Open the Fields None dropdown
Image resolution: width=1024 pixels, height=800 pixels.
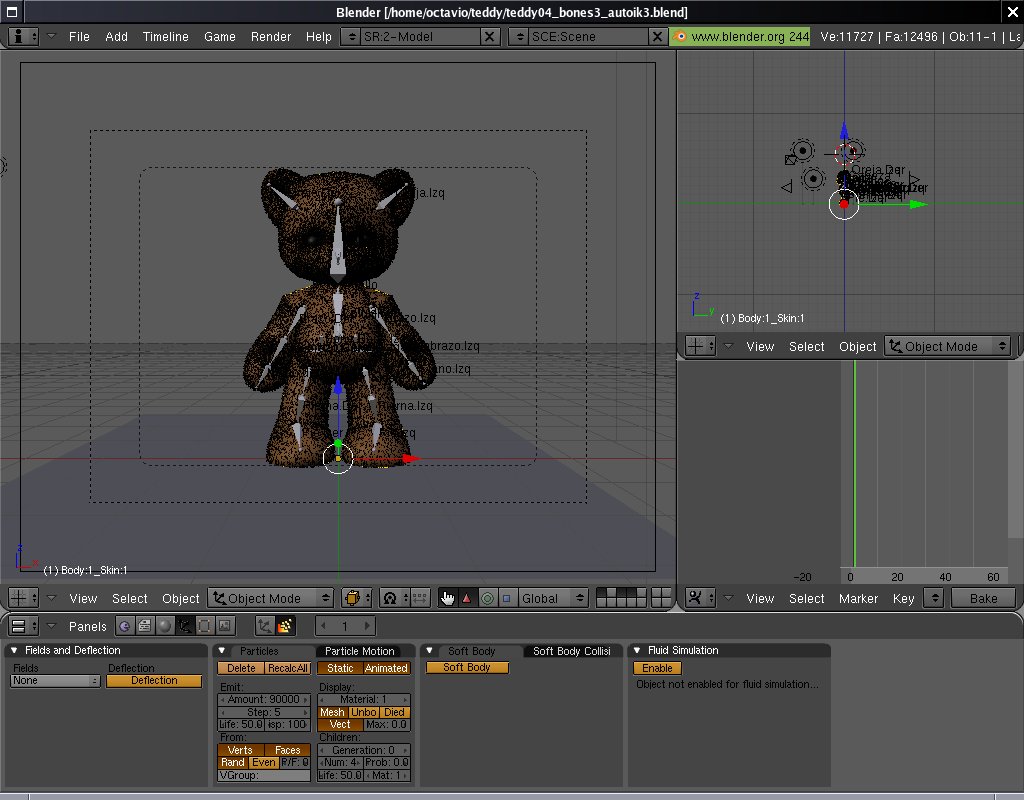click(55, 680)
